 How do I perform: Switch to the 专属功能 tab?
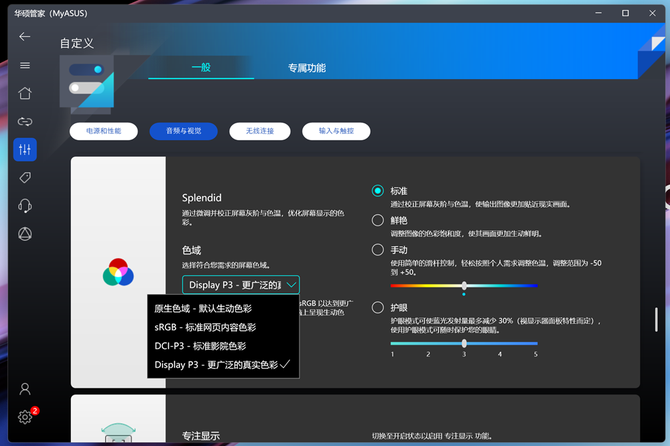[x=307, y=68]
